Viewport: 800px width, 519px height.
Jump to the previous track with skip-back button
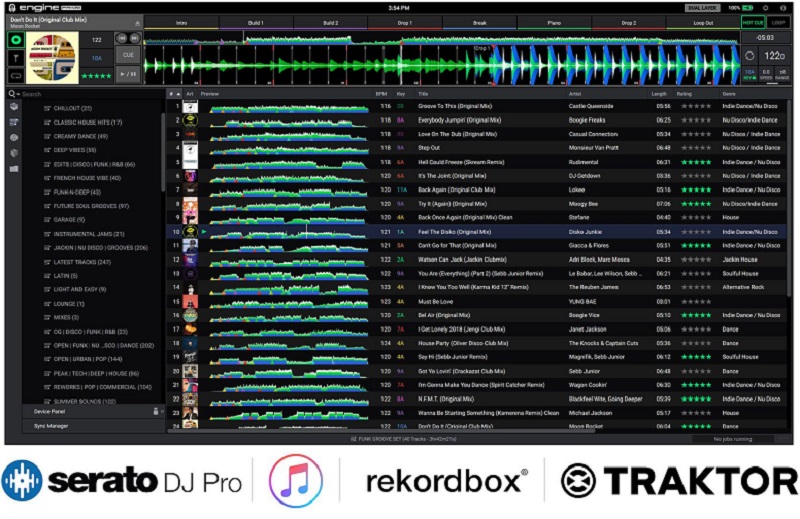121,38
